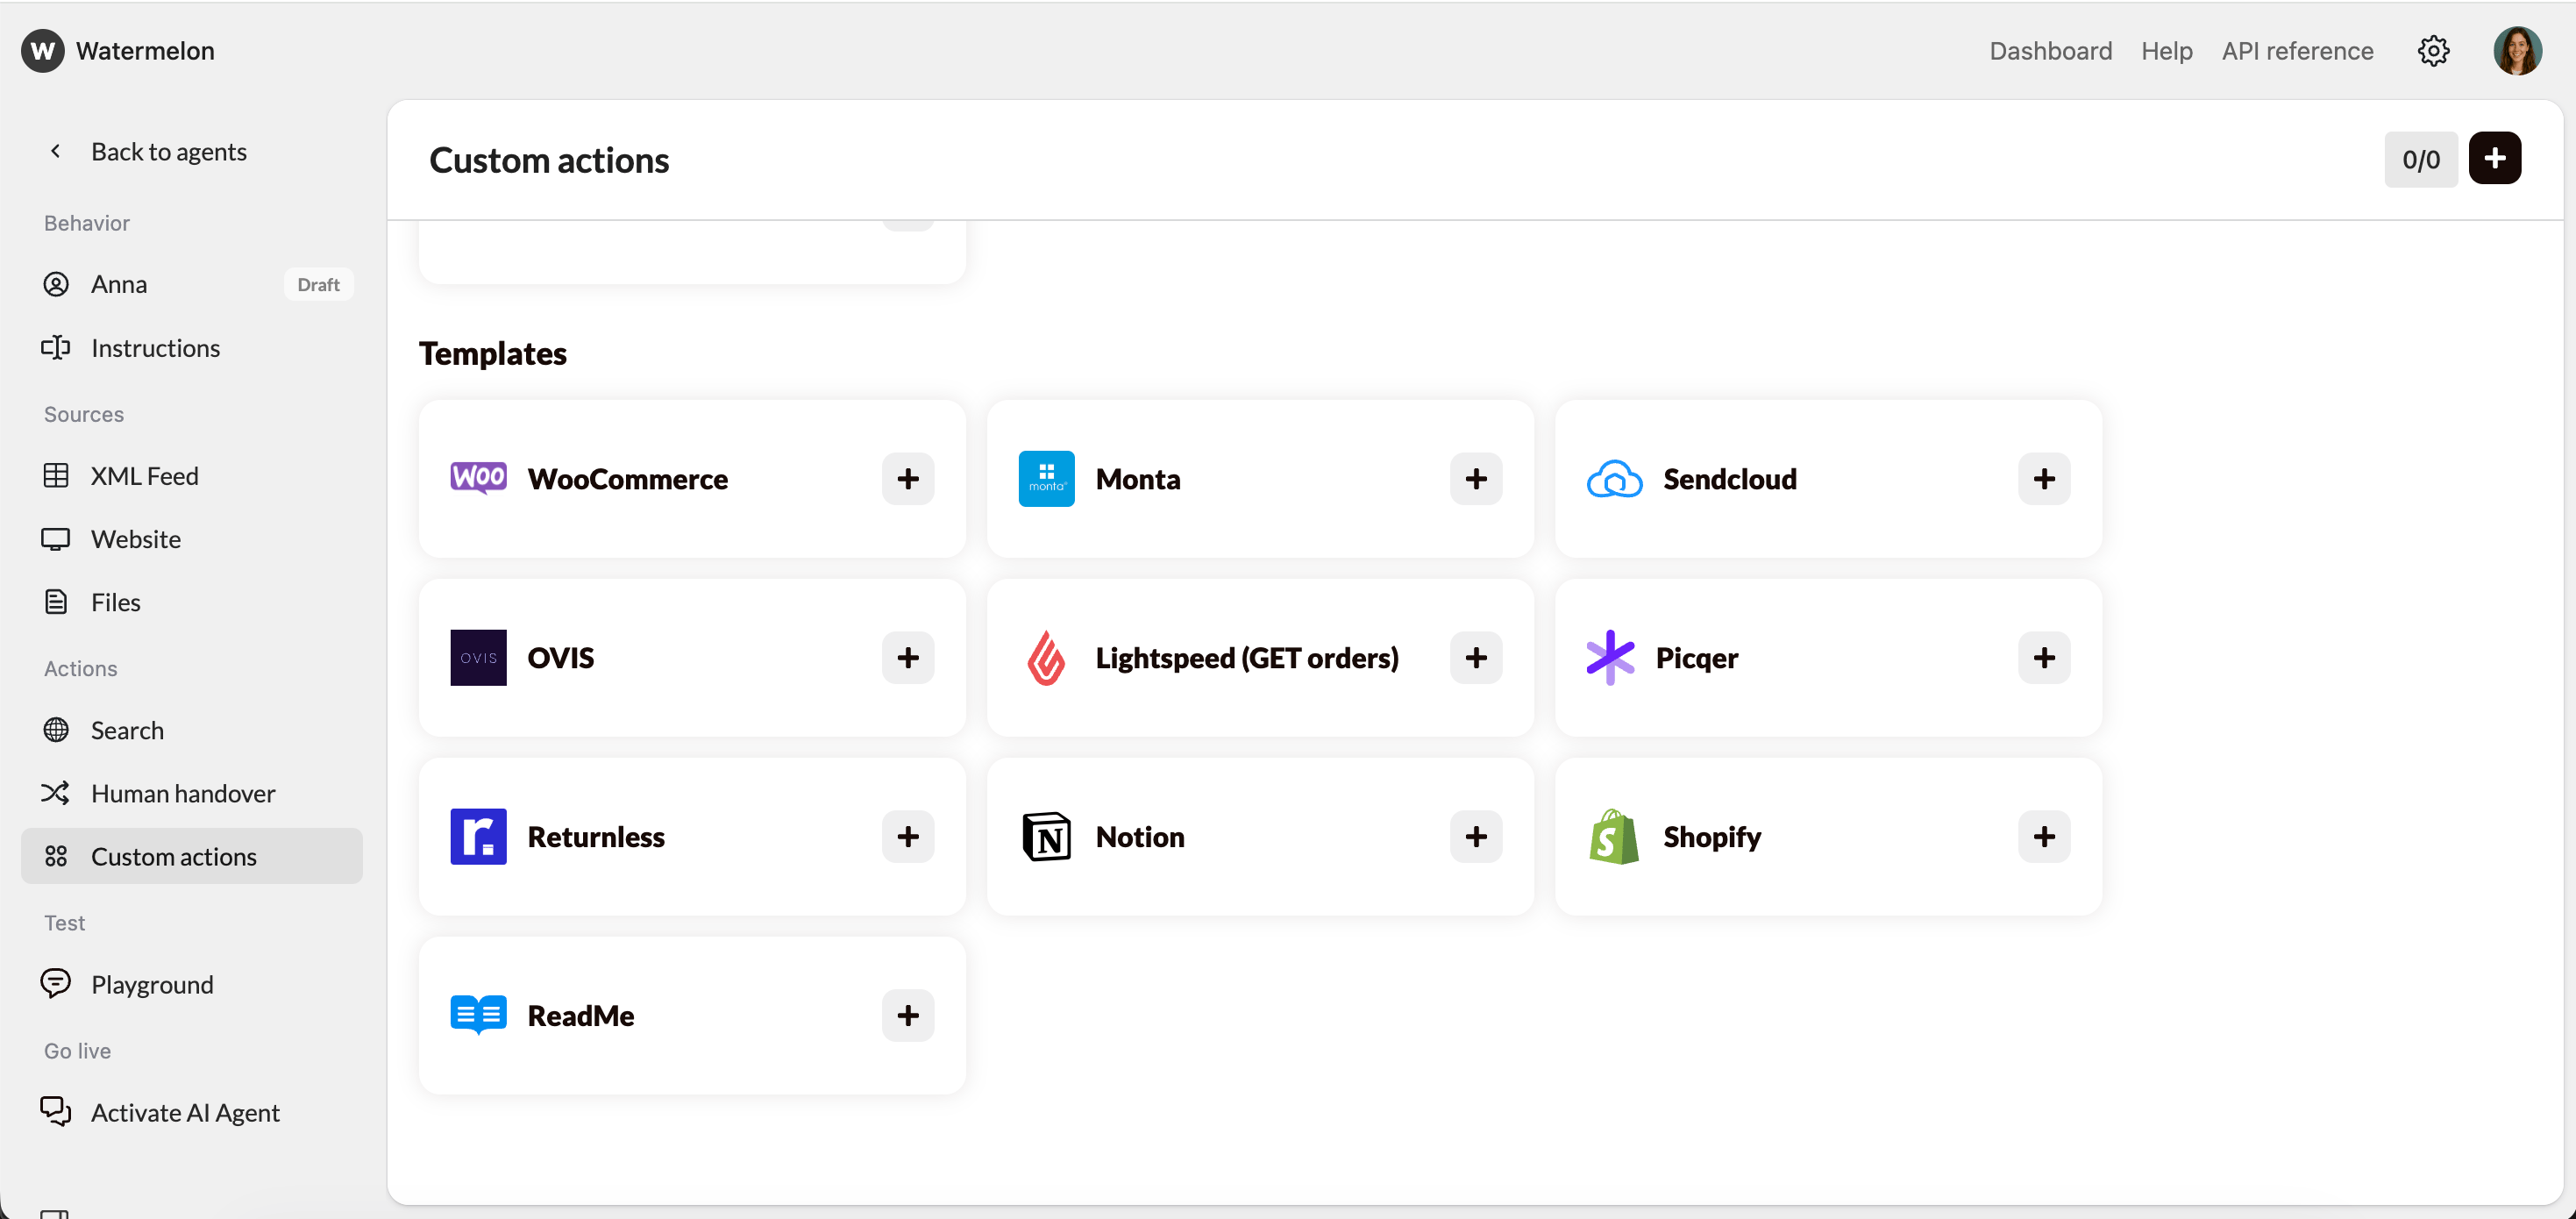
Task: Add the Returnless template
Action: coord(907,837)
